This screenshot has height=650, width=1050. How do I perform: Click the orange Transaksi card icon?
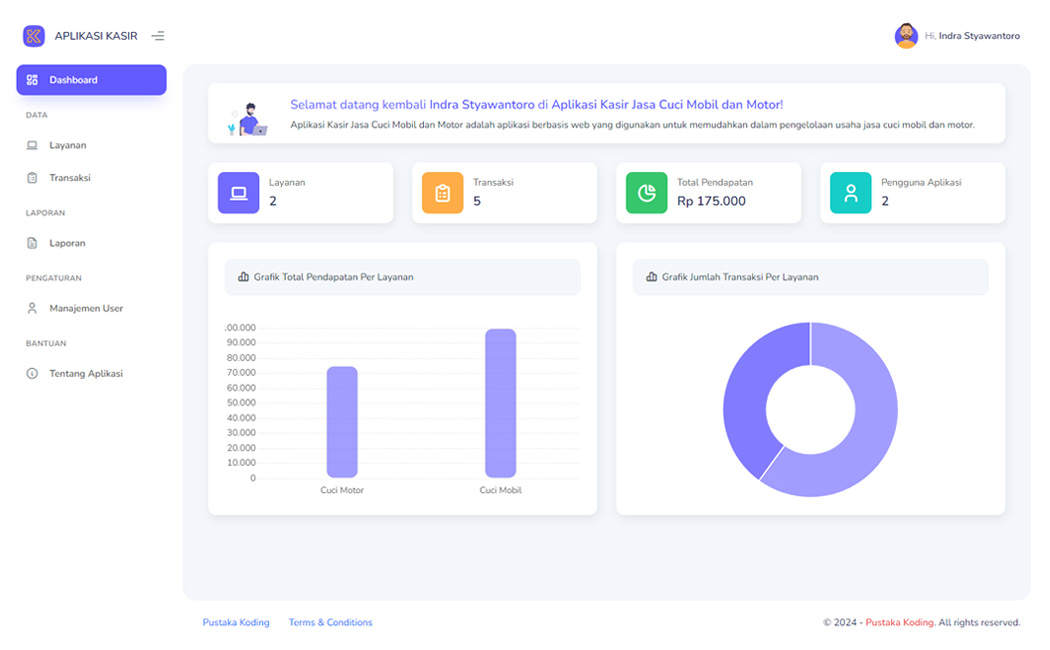tap(443, 193)
